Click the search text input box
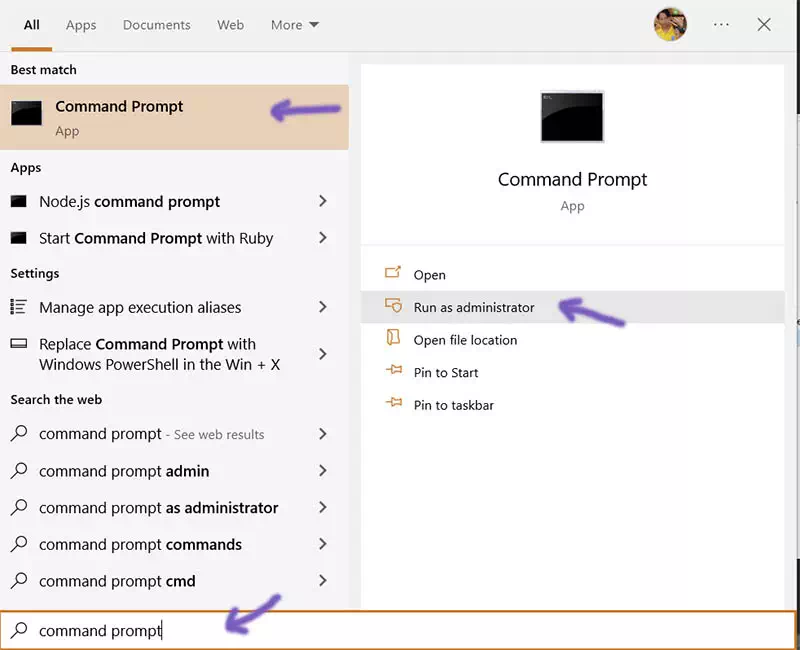This screenshot has height=650, width=800. (x=400, y=631)
